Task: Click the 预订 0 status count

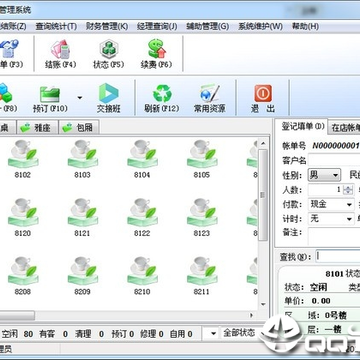Action: 122,333
